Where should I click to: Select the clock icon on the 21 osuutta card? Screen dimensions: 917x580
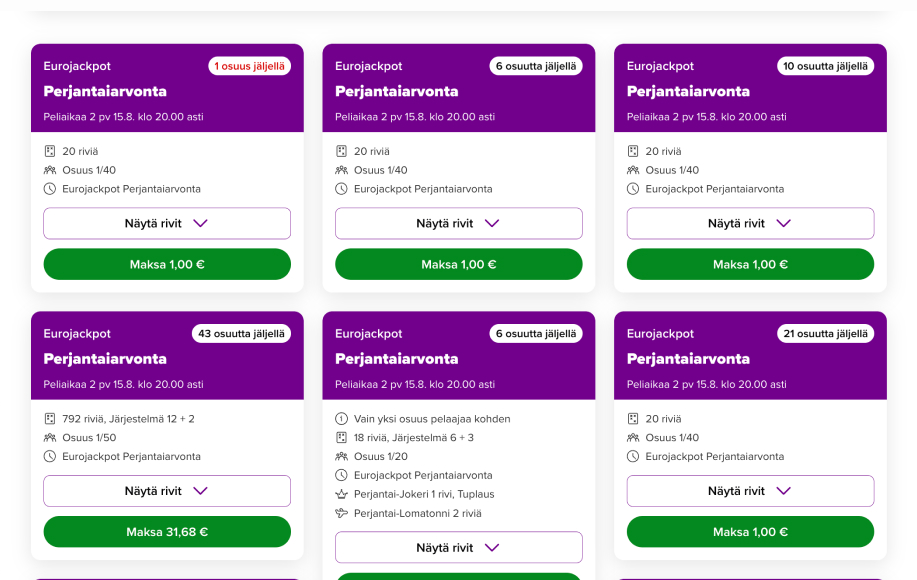(x=634, y=455)
